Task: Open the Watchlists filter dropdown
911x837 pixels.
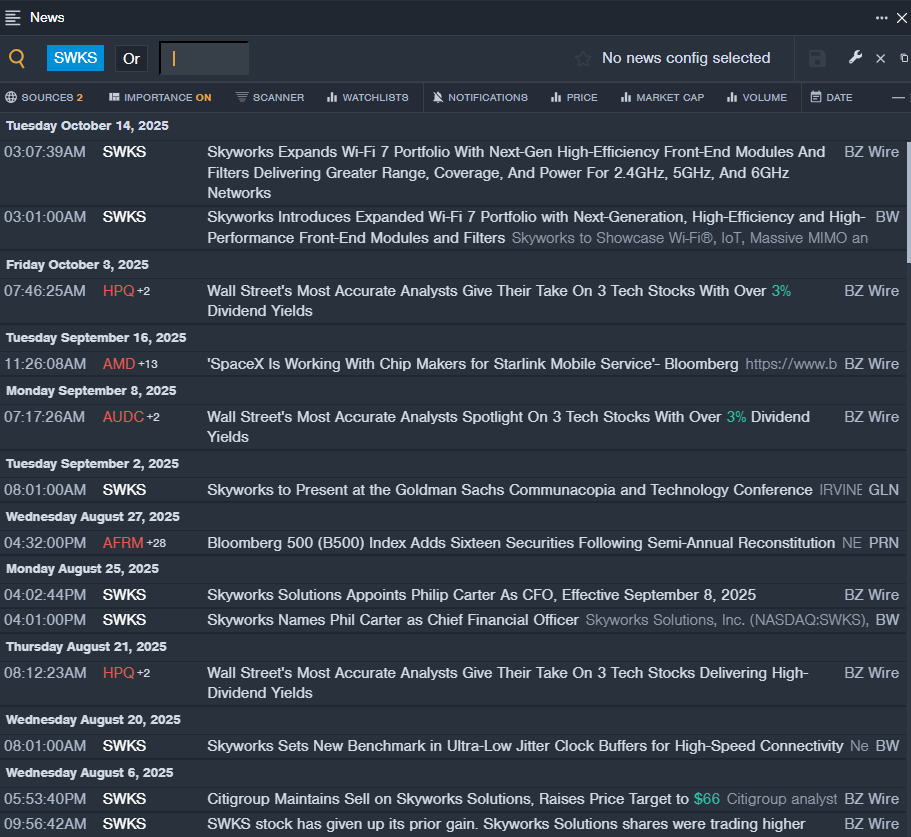Action: [x=367, y=97]
